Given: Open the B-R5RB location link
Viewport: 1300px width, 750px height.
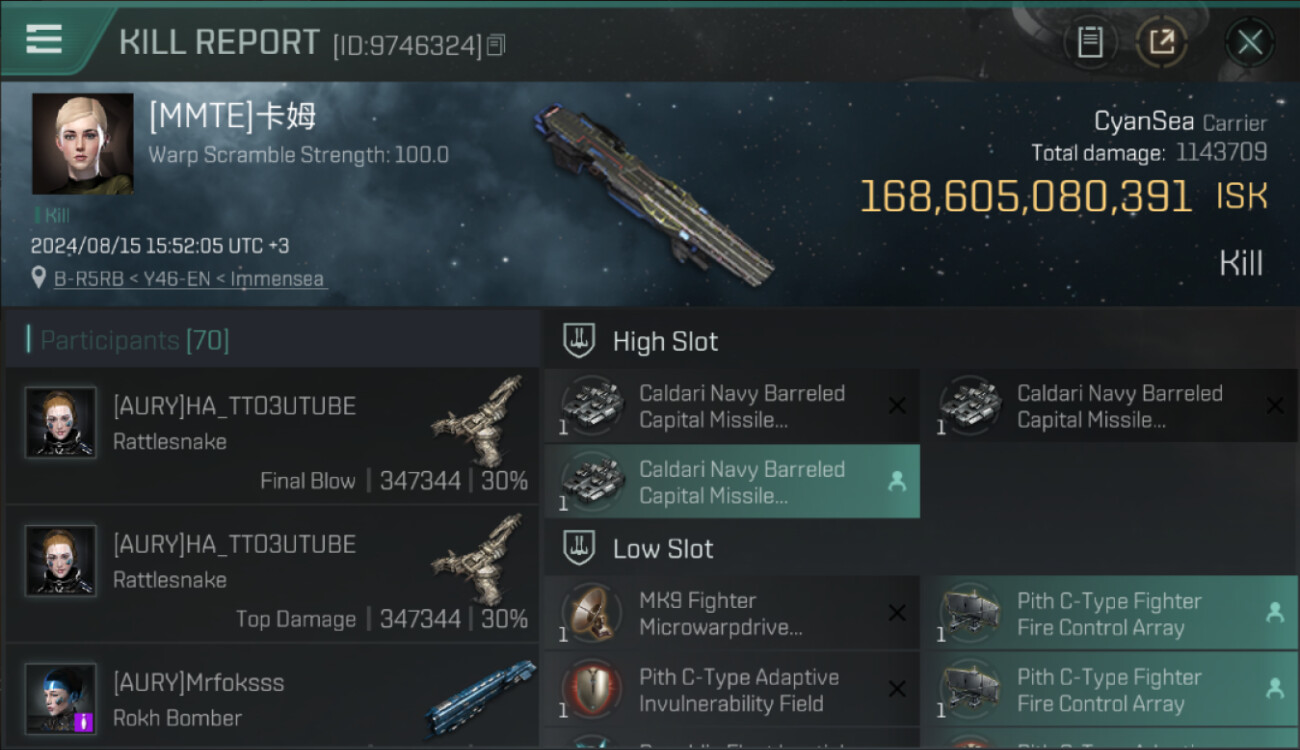Looking at the screenshot, I should tap(190, 279).
